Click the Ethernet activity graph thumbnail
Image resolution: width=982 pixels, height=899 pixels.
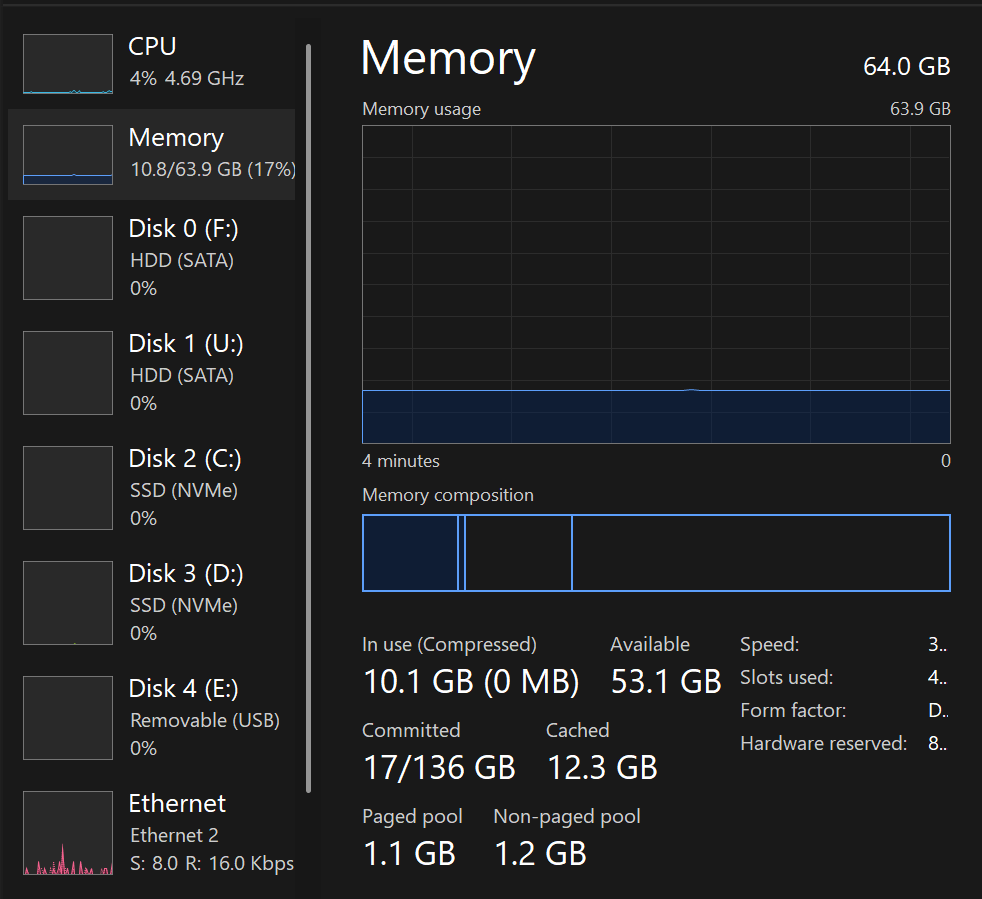click(67, 834)
